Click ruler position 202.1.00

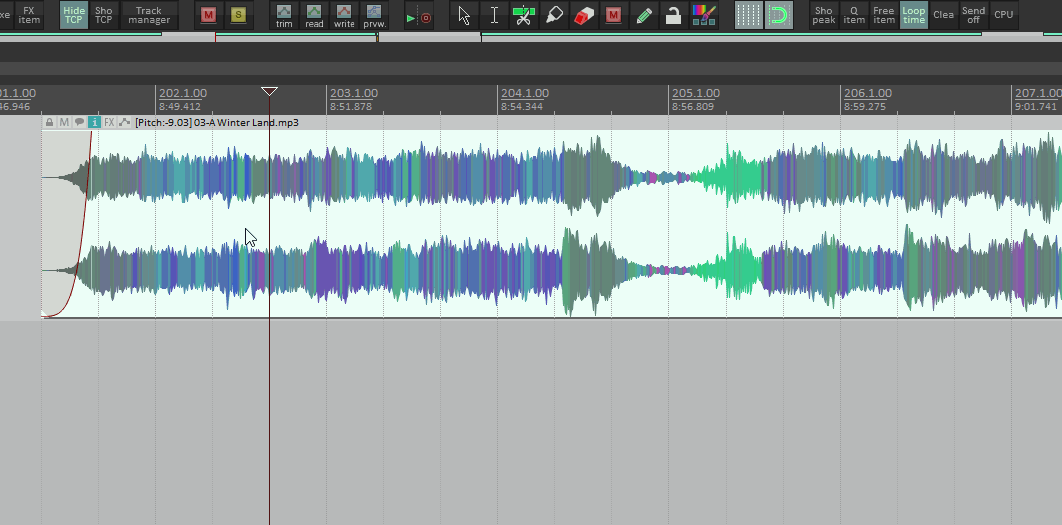183,93
